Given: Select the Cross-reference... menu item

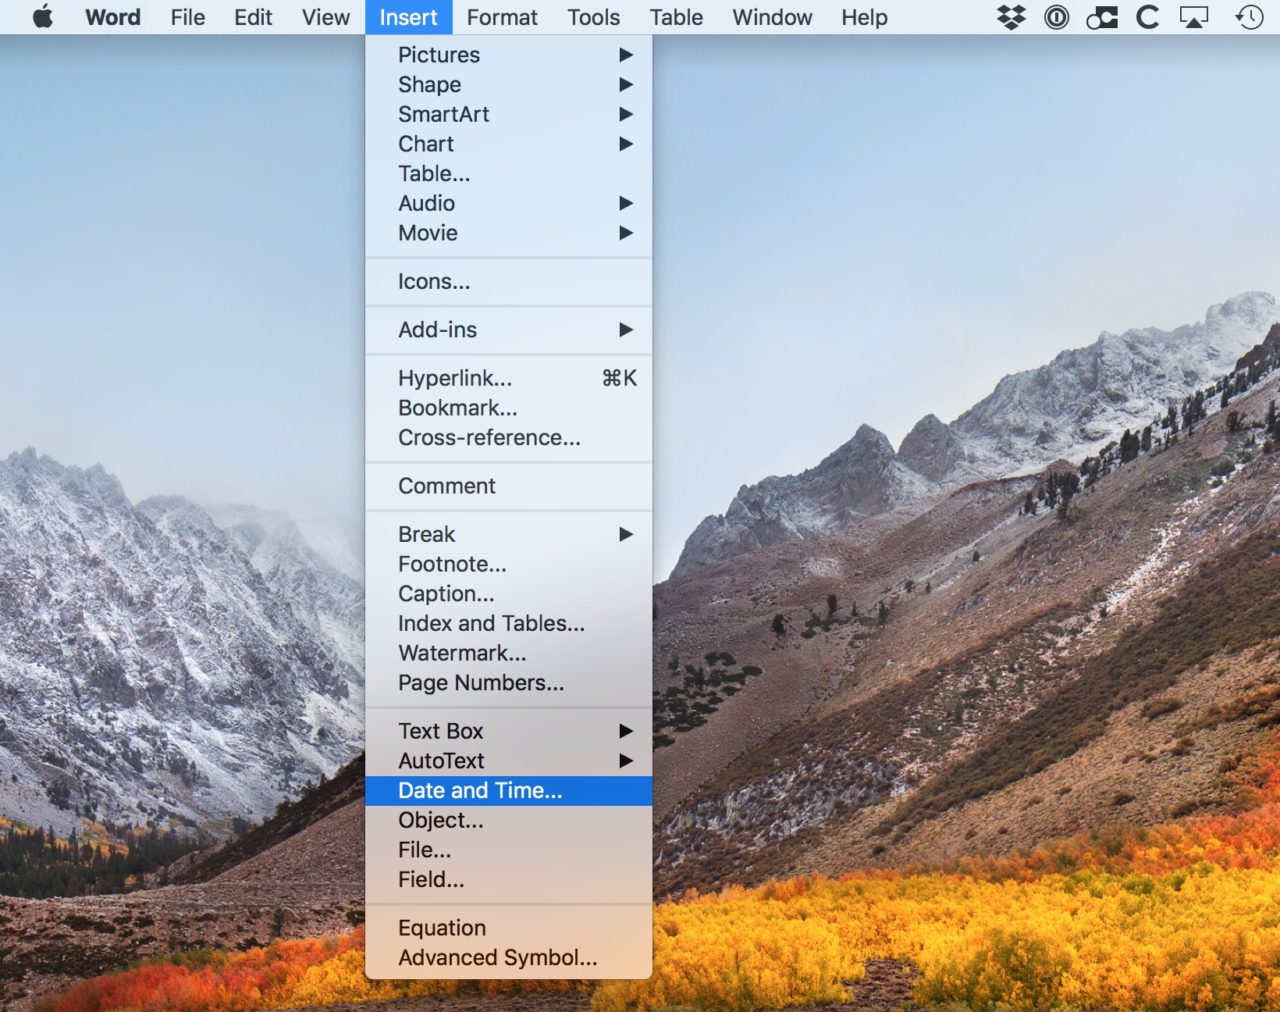Looking at the screenshot, I should [x=509, y=438].
